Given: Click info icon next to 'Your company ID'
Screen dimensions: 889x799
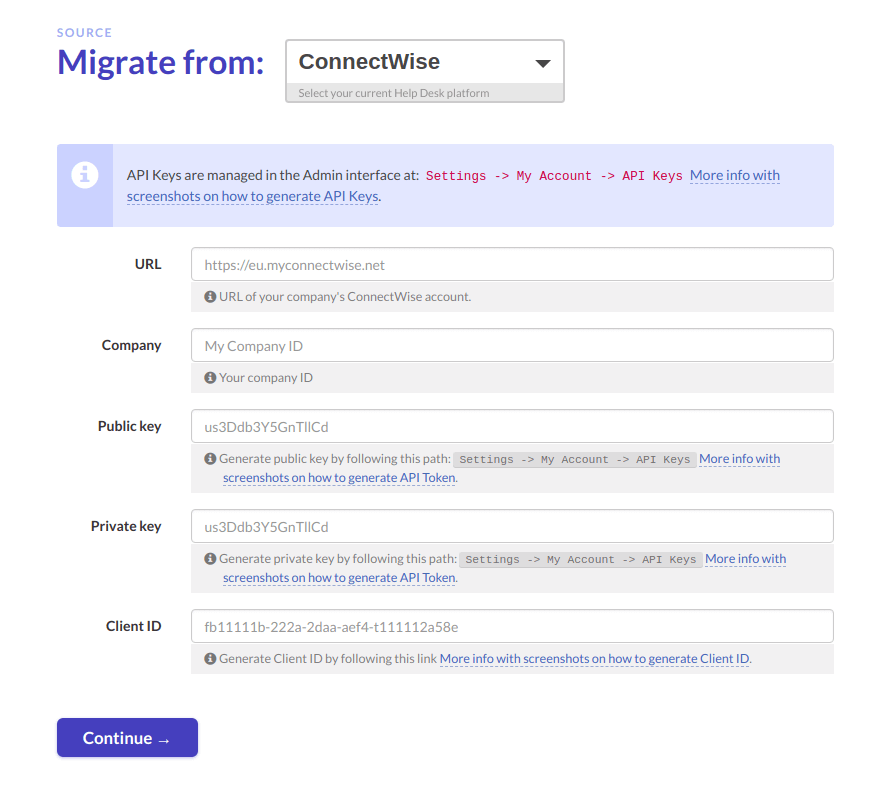Looking at the screenshot, I should pos(210,378).
